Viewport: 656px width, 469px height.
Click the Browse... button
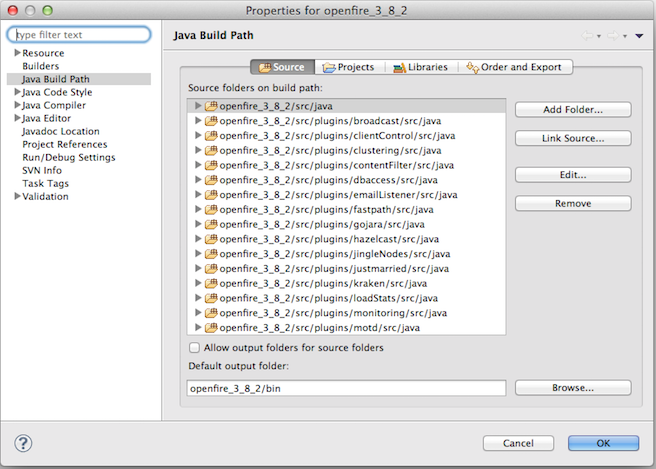pyautogui.click(x=573, y=388)
